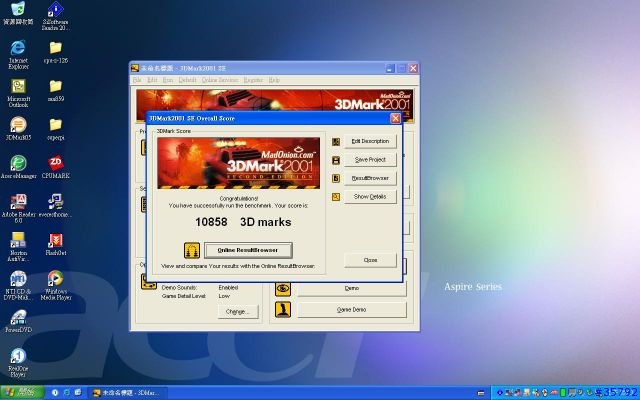The width and height of the screenshot is (640, 400).
Task: Select the cpu-z-126 folder icon
Action: point(56,52)
